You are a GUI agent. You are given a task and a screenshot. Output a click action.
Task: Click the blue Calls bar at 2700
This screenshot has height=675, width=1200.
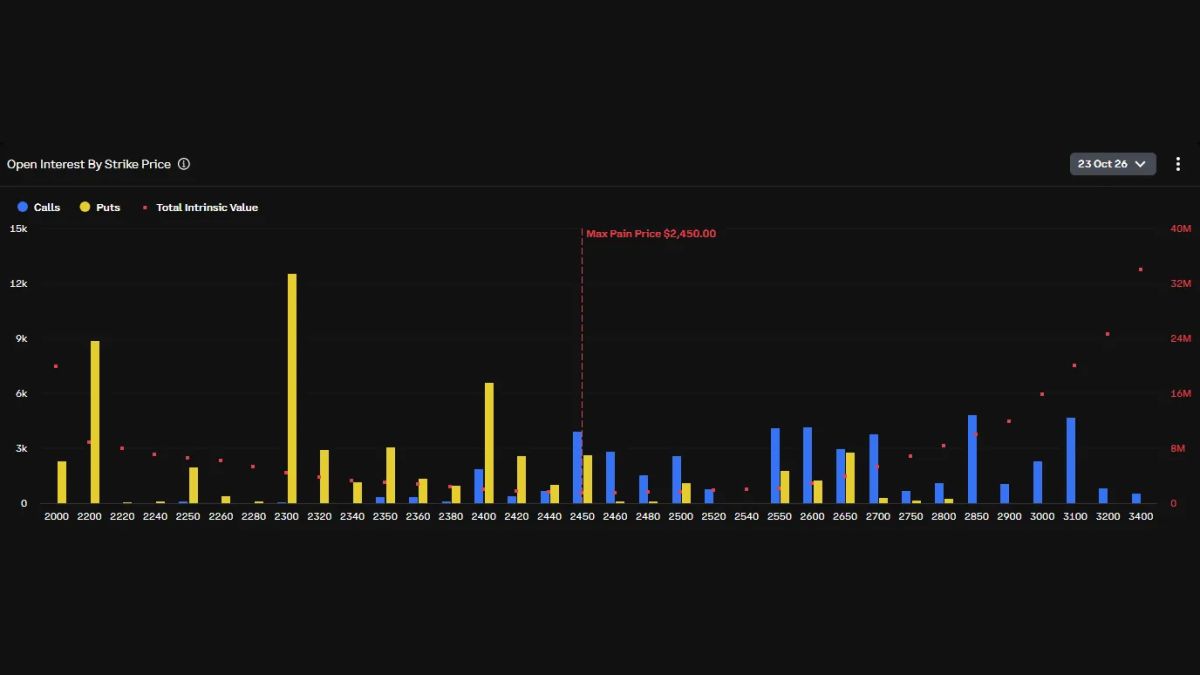point(874,469)
